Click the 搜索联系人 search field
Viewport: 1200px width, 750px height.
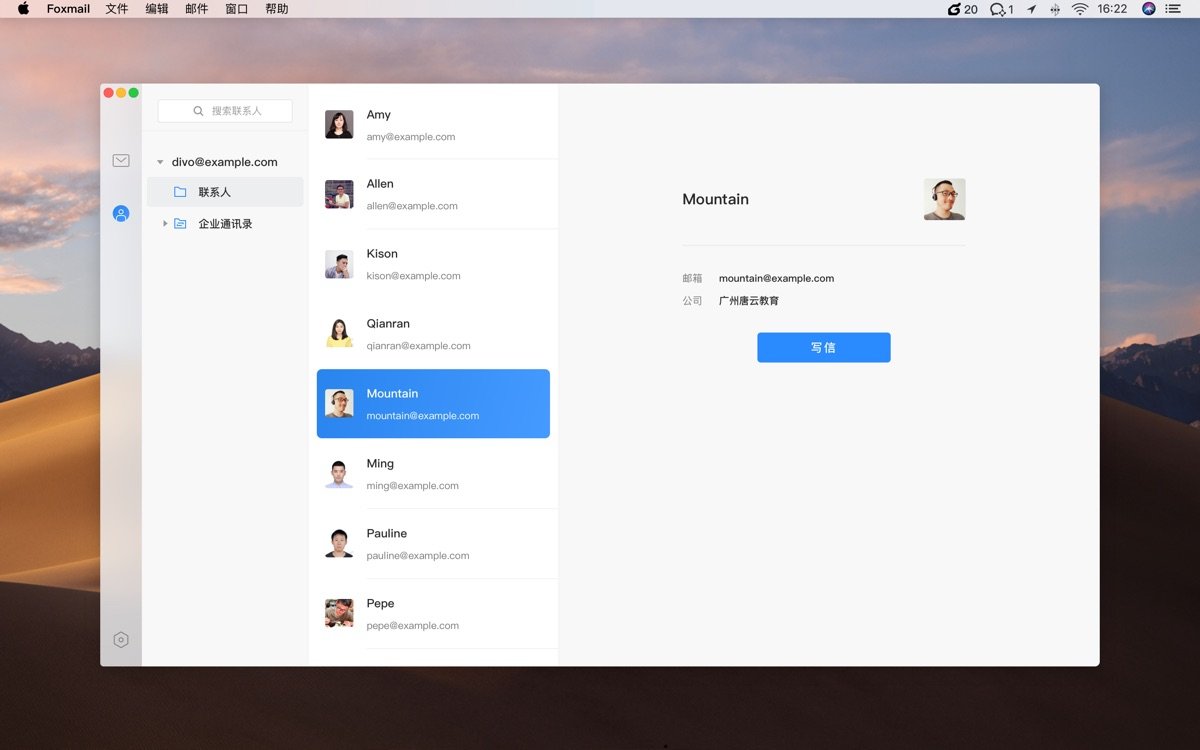click(225, 111)
